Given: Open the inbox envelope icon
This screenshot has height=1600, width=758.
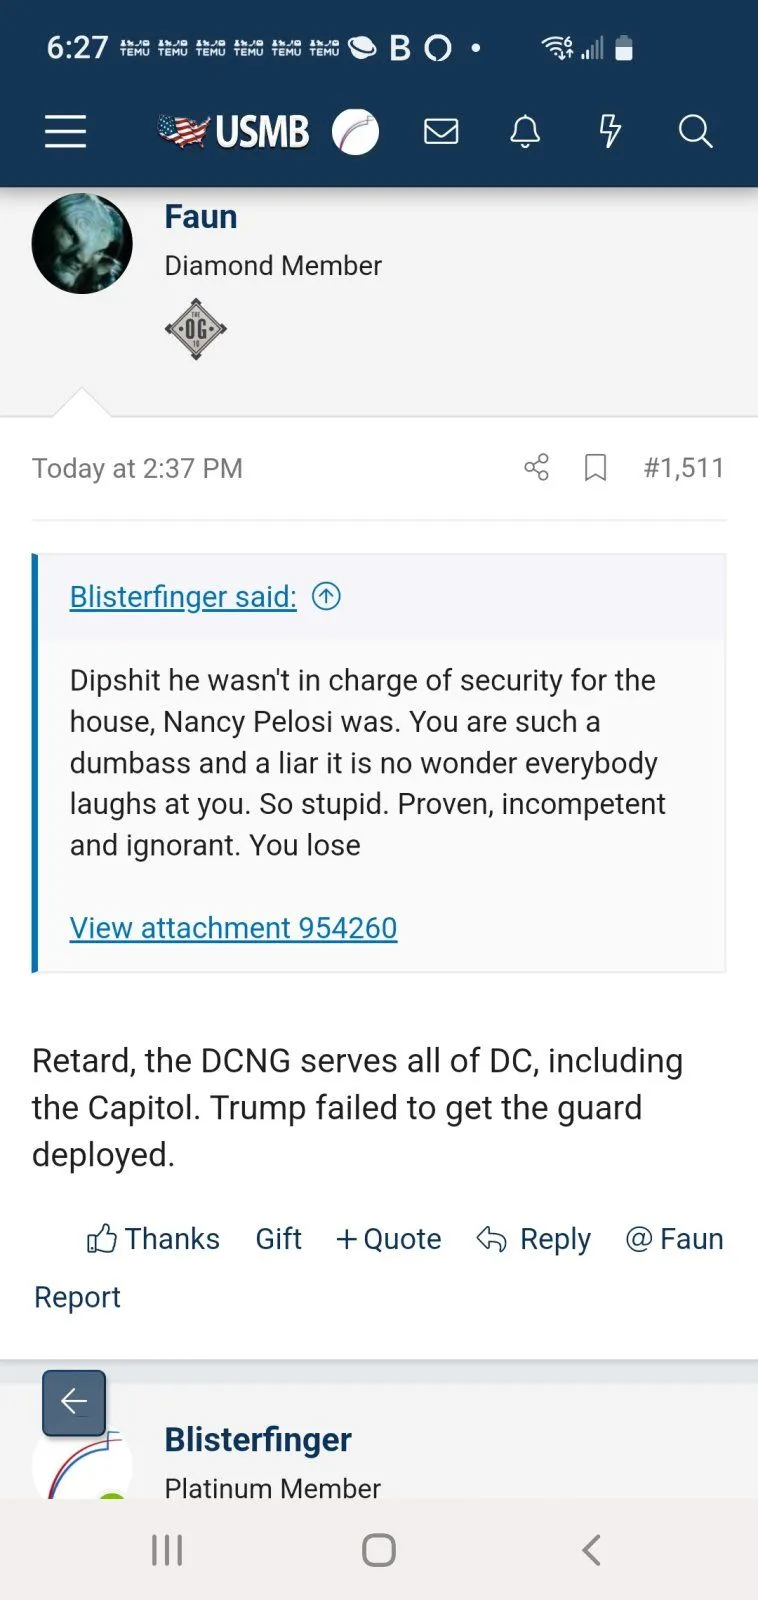Looking at the screenshot, I should [x=441, y=131].
